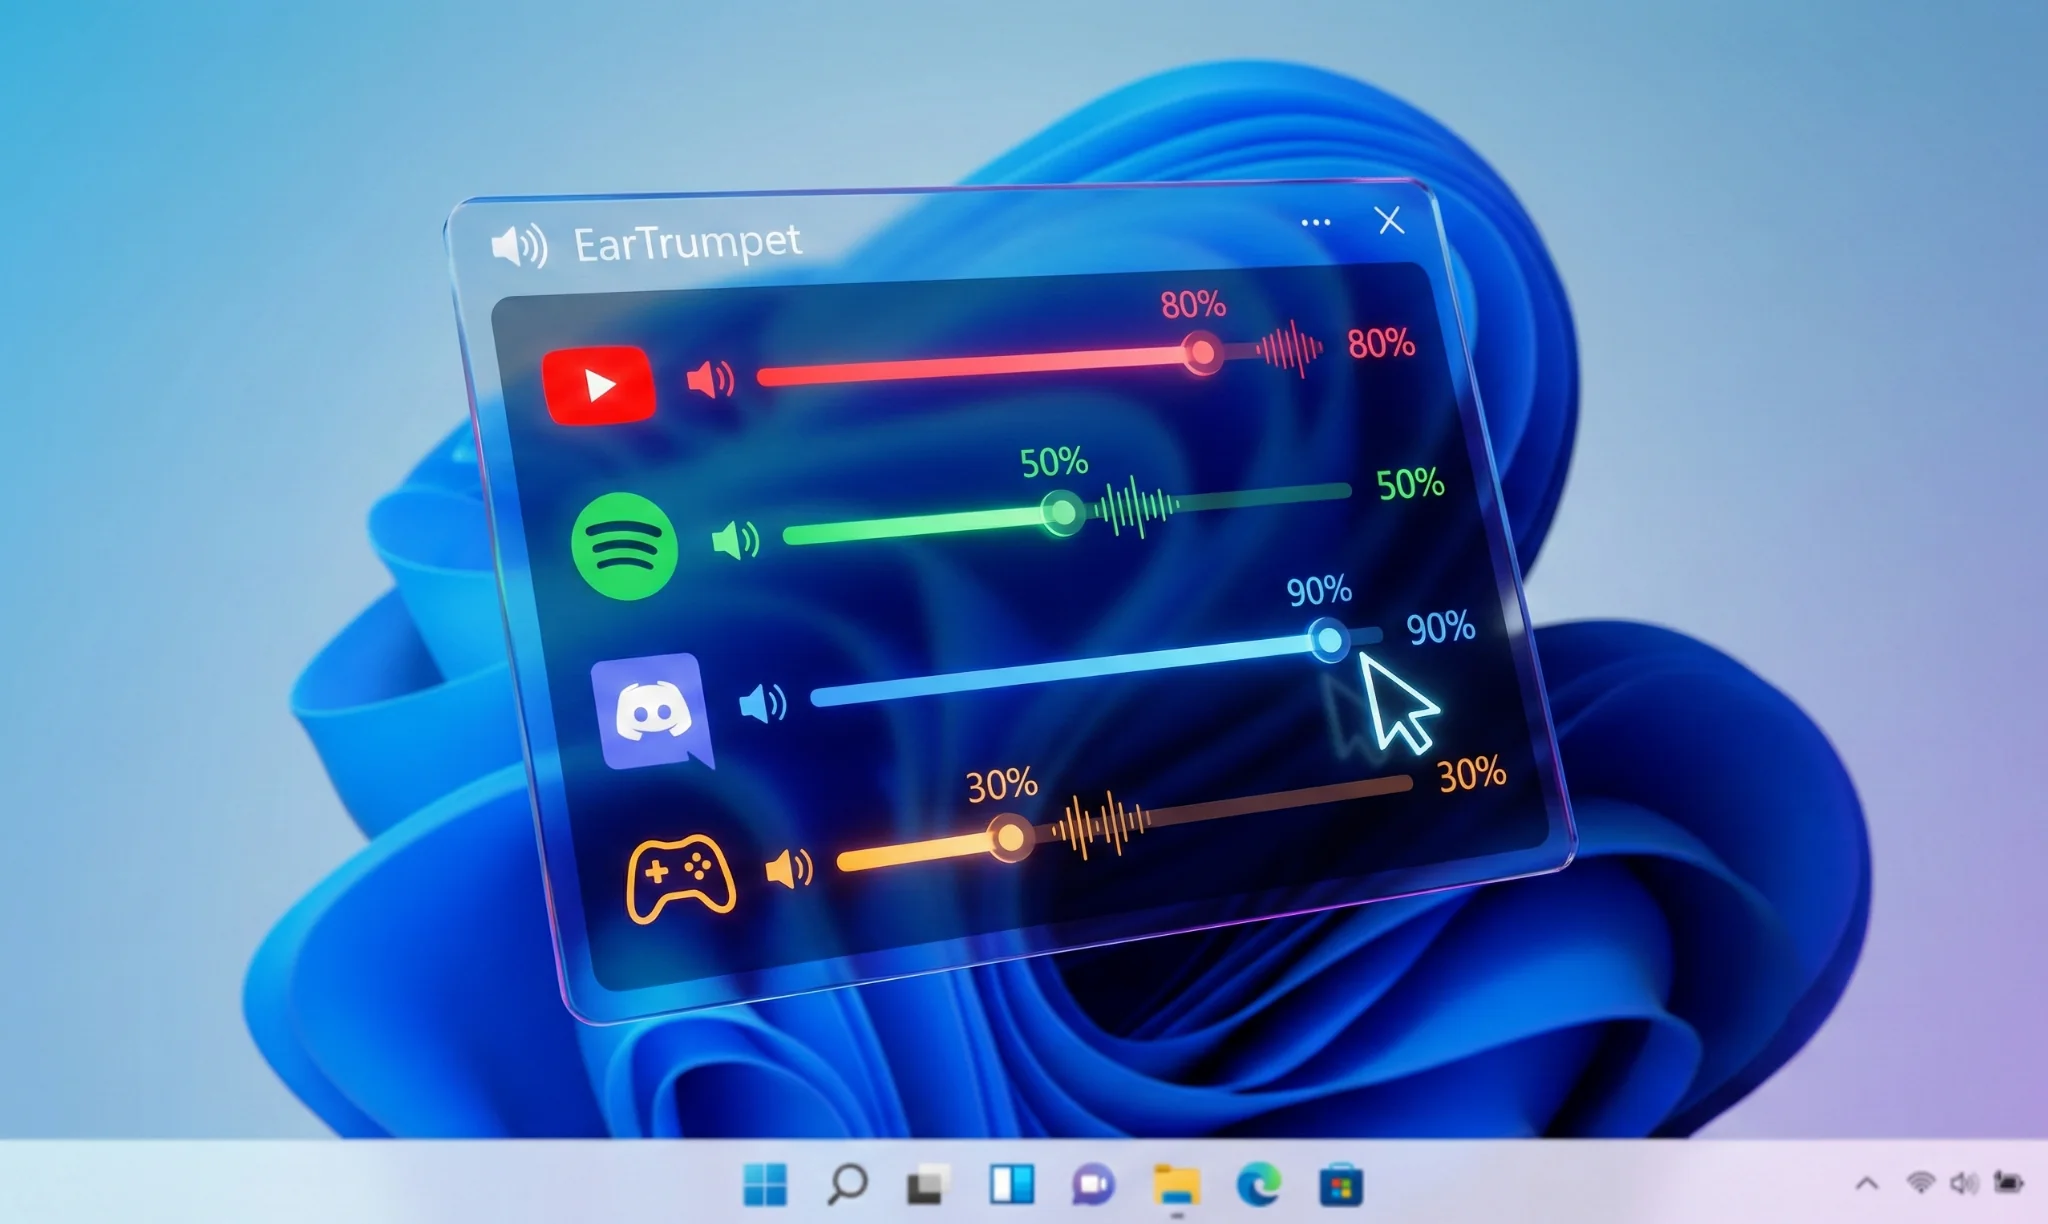
Task: Click the green Spotify volume slider knob
Action: (x=1062, y=513)
